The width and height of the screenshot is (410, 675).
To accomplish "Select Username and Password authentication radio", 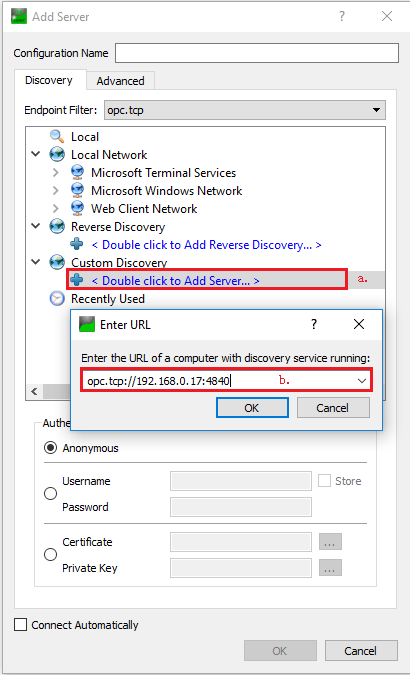I will tap(50, 494).
